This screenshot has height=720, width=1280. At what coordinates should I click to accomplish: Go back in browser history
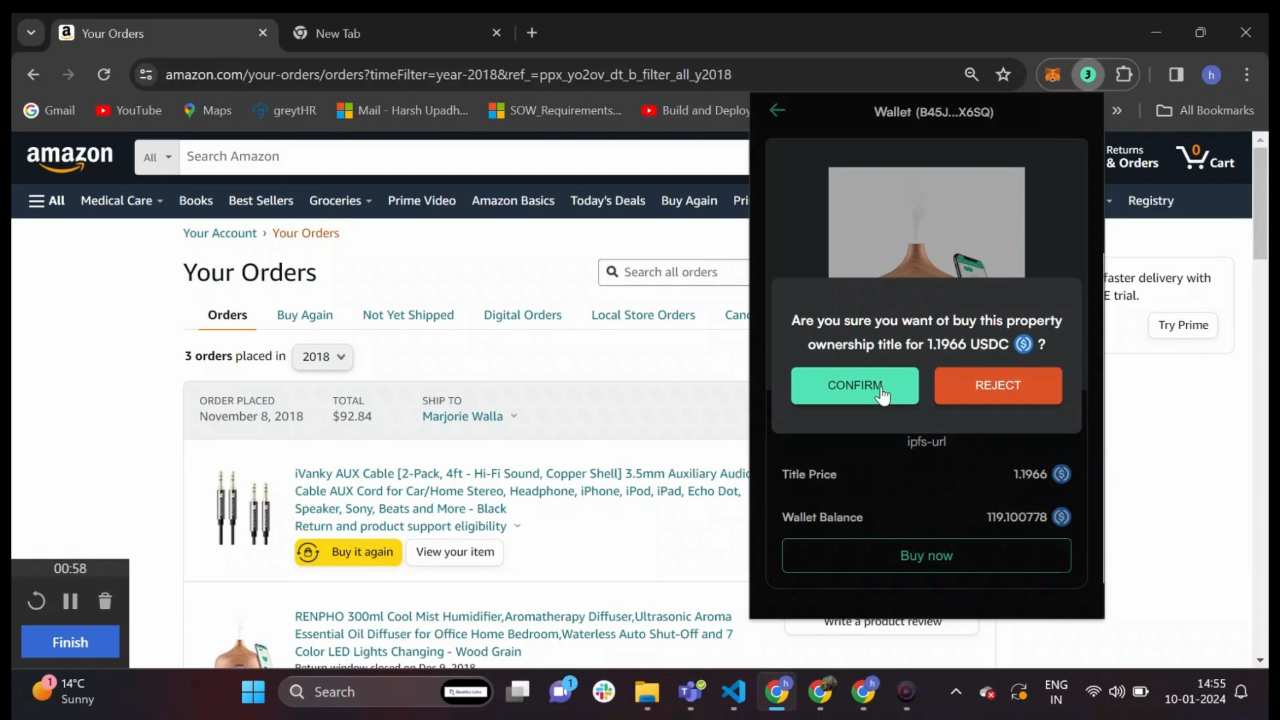(33, 74)
